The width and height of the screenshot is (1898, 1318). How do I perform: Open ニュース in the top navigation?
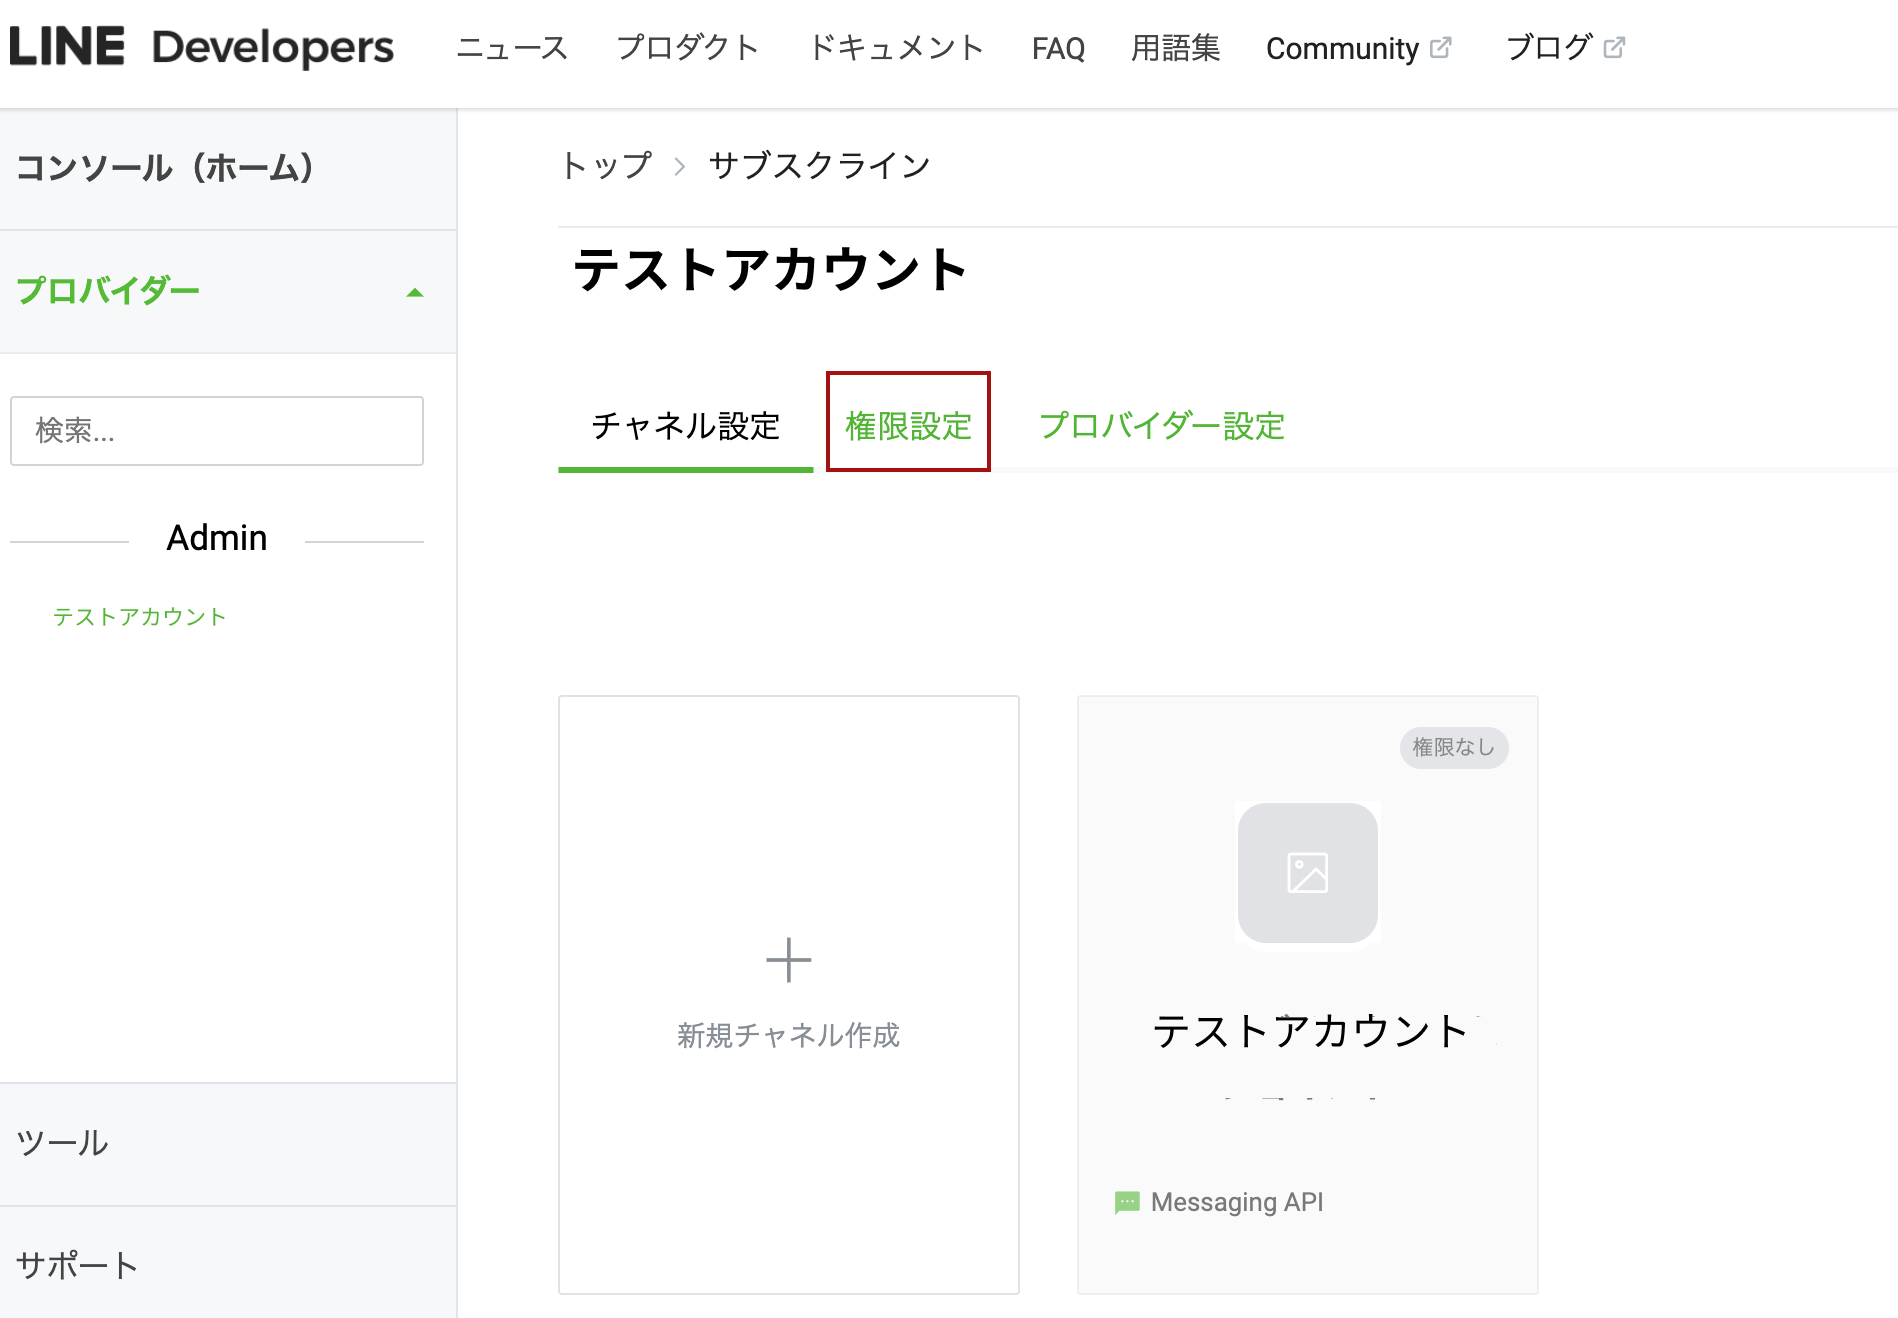click(x=512, y=48)
